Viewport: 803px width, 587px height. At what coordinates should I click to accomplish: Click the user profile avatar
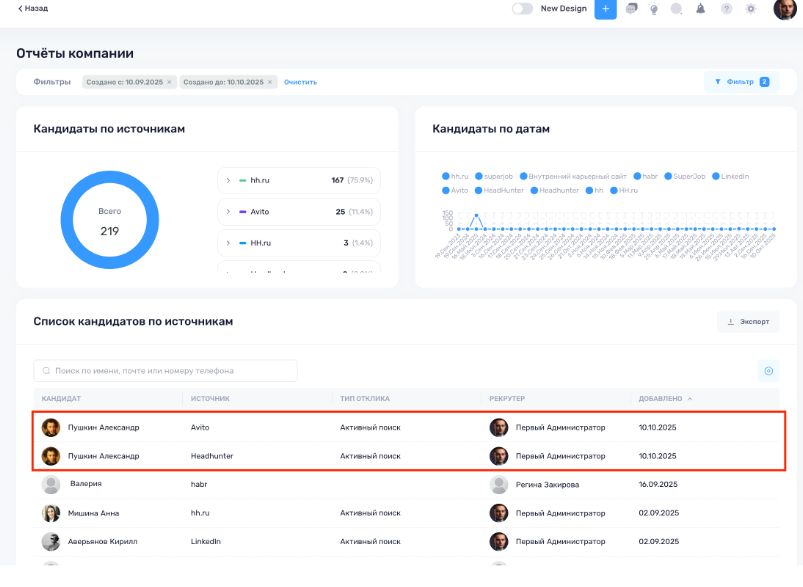(784, 9)
